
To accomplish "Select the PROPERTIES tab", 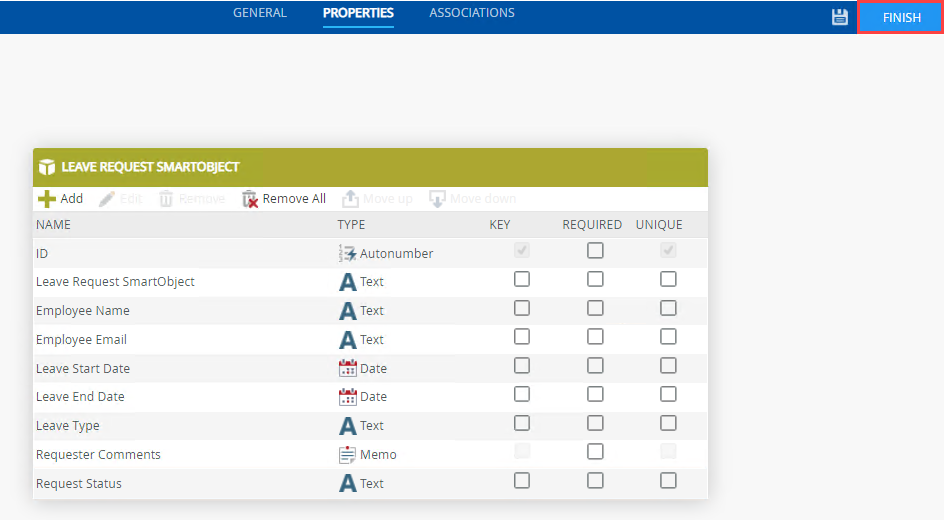I will [358, 13].
